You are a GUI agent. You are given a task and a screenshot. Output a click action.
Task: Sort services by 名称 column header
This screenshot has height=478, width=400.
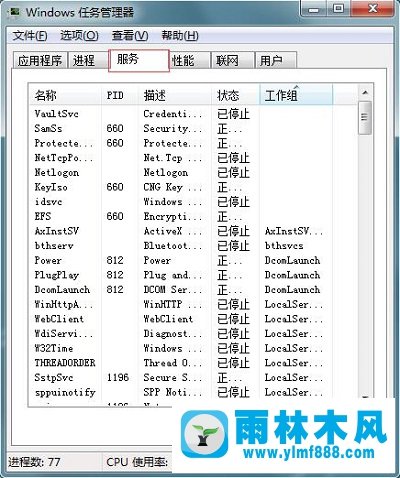click(x=65, y=95)
